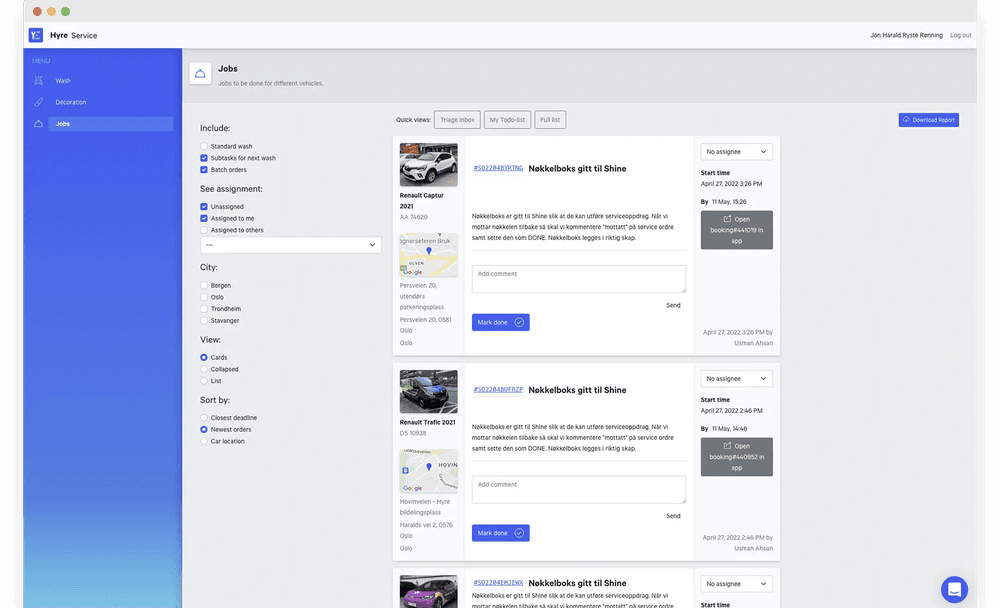Uncheck the Batch orders checkbox
1000x608 pixels.
(204, 170)
